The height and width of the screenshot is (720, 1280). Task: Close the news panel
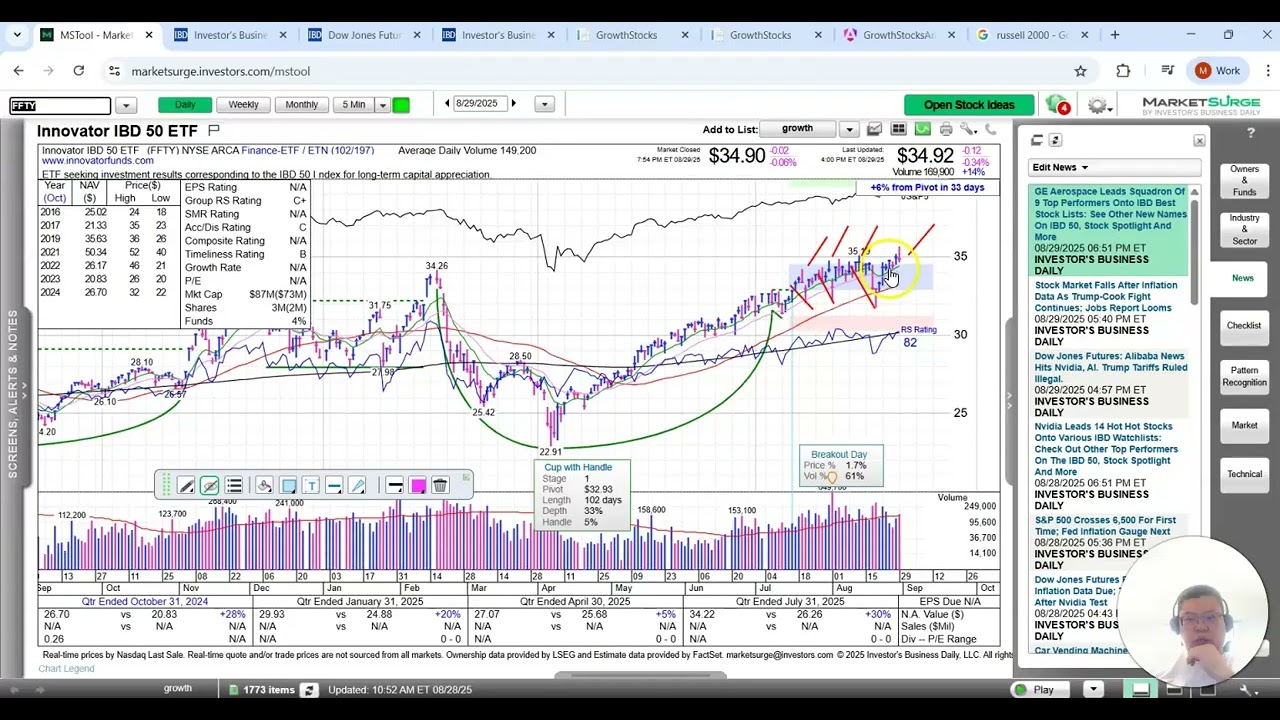(1199, 141)
